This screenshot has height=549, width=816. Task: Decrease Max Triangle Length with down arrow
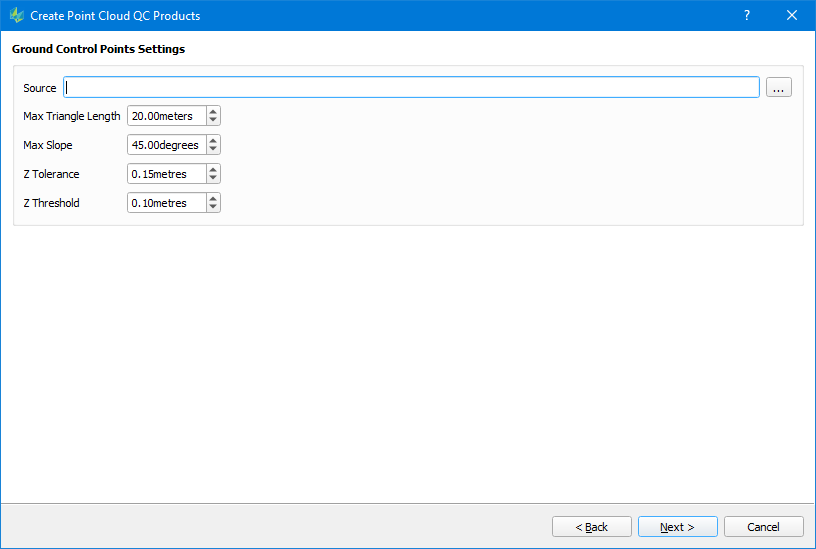pos(213,121)
